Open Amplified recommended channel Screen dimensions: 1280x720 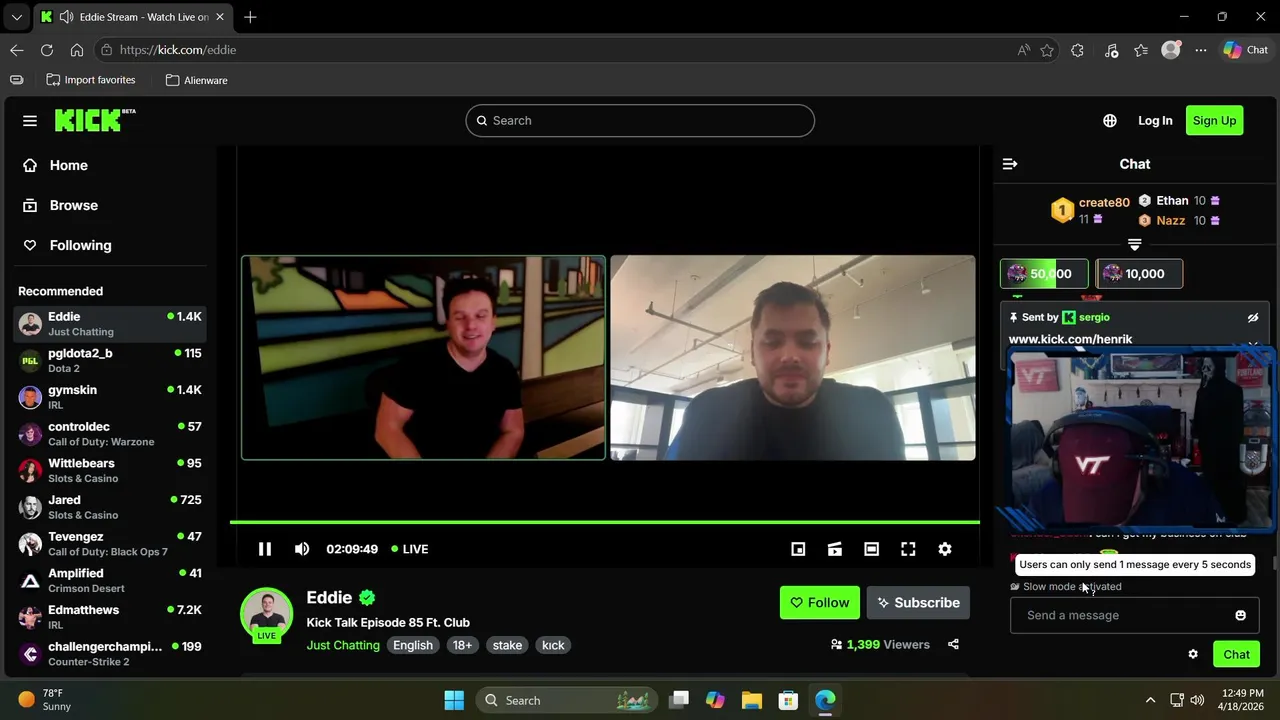[x=110, y=580]
